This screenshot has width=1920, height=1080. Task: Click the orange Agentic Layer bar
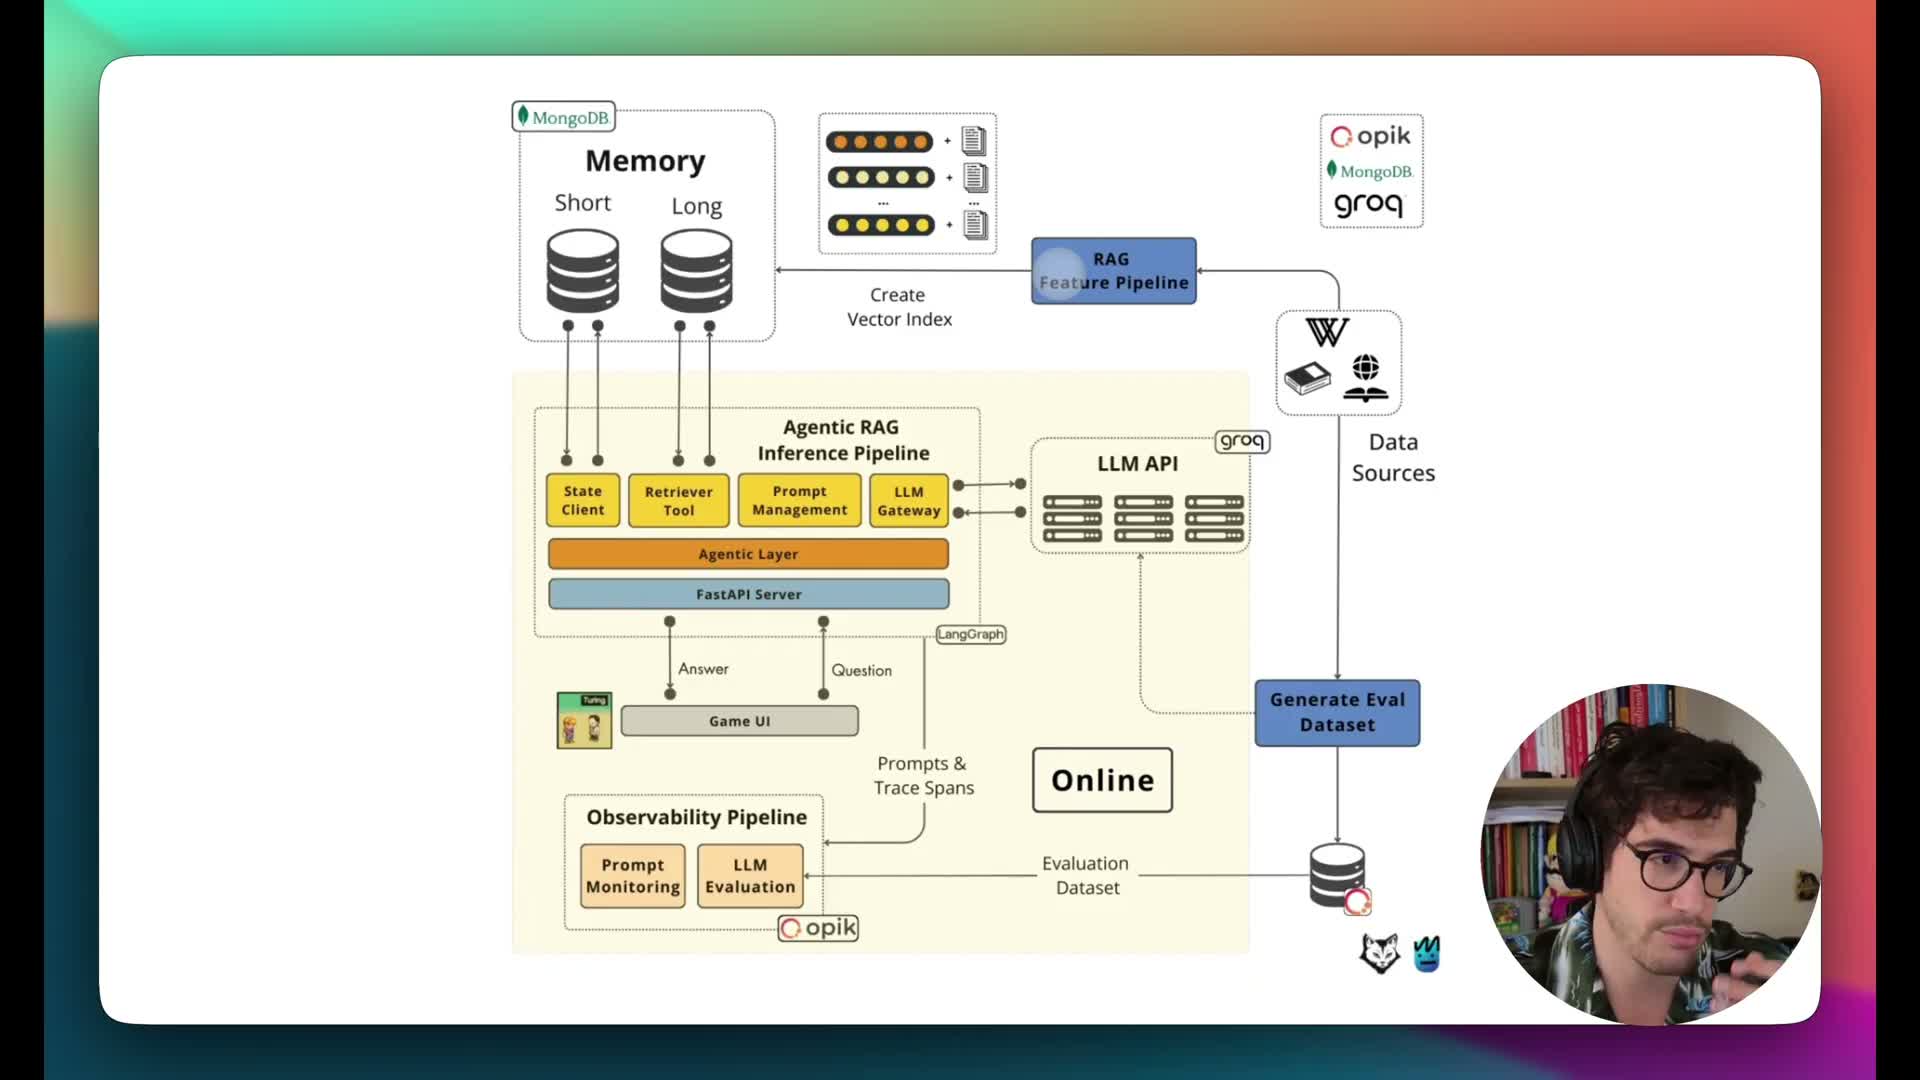pos(748,554)
